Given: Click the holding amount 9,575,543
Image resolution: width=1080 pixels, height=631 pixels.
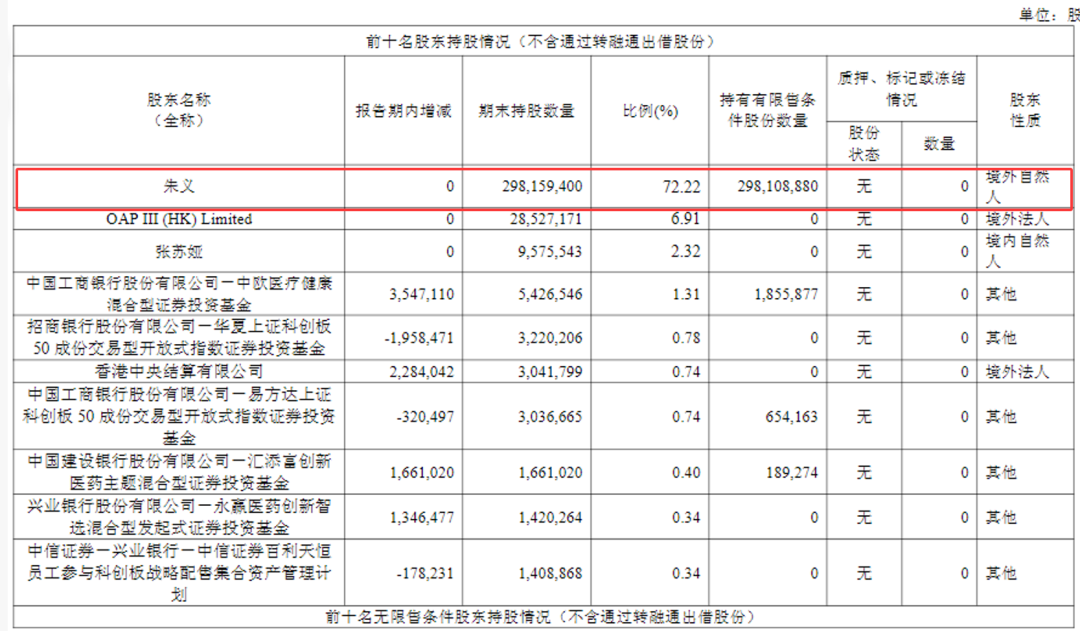Looking at the screenshot, I should click(x=550, y=251).
